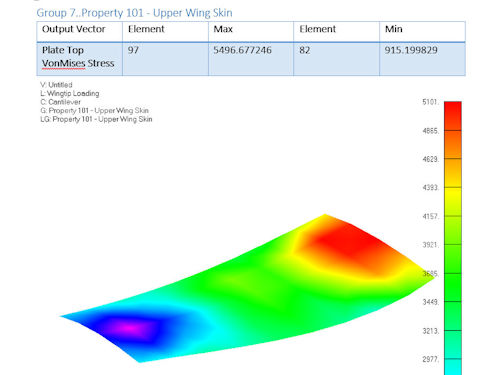Select the 'Output Vector' header cell
Viewport: 500px width, 375px height.
pyautogui.click(x=80, y=32)
